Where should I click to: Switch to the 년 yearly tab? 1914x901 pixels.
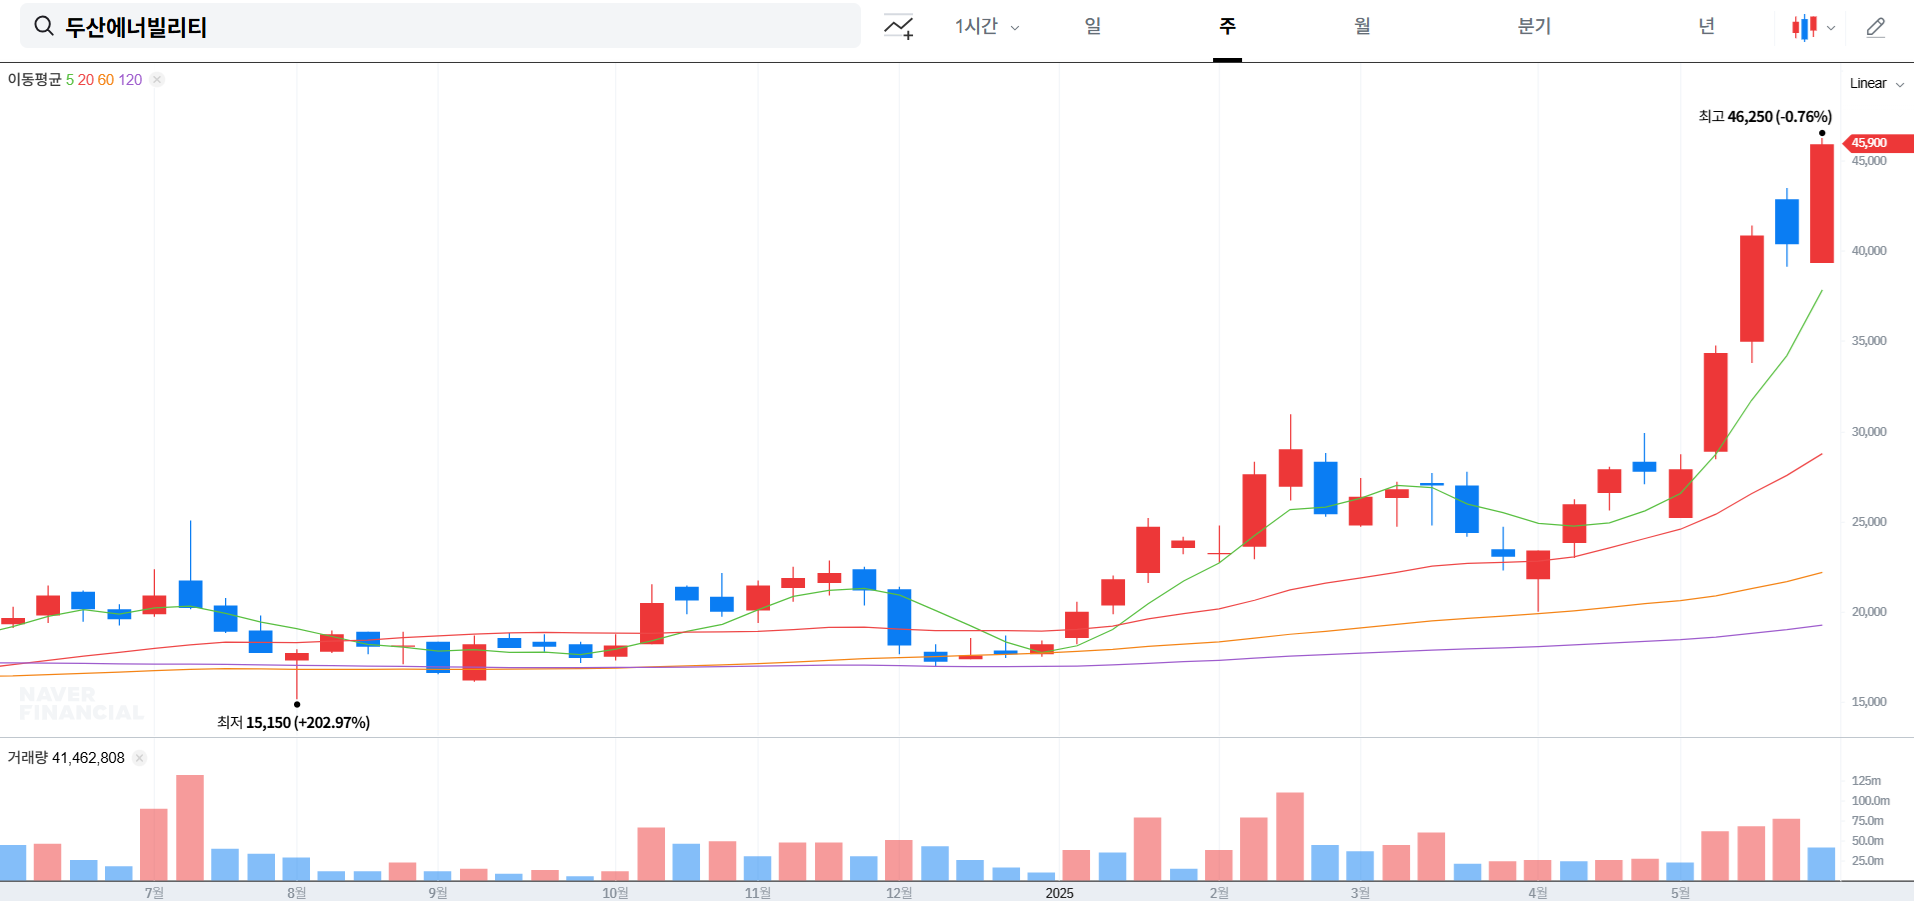[1706, 26]
